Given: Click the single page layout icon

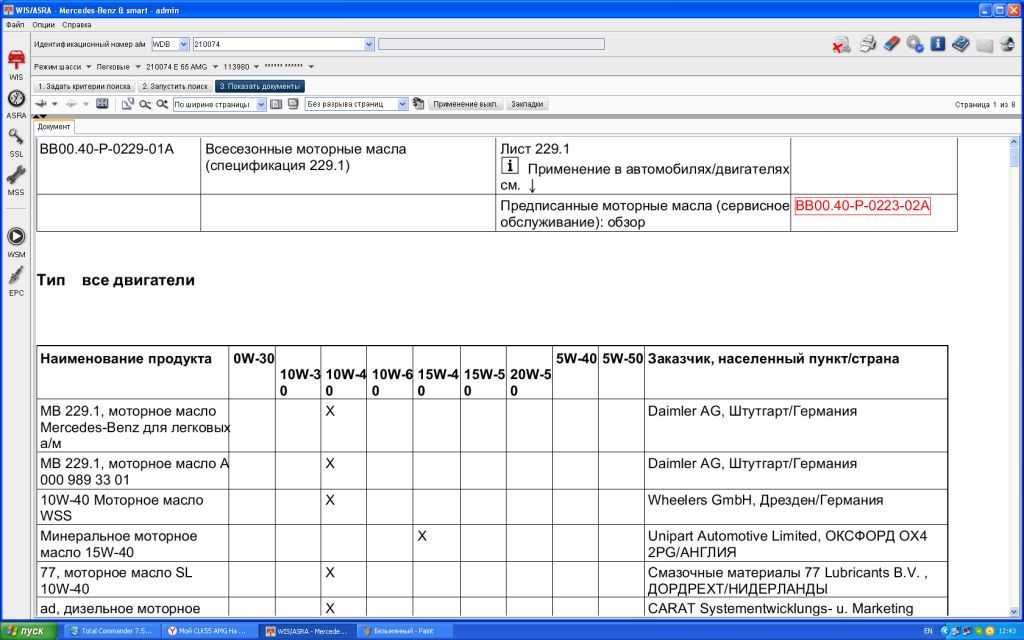Looking at the screenshot, I should click(276, 104).
